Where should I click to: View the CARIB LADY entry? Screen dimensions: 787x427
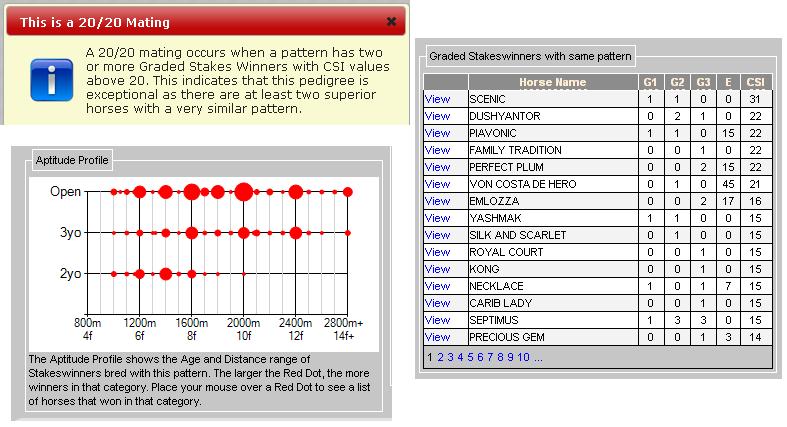point(437,303)
